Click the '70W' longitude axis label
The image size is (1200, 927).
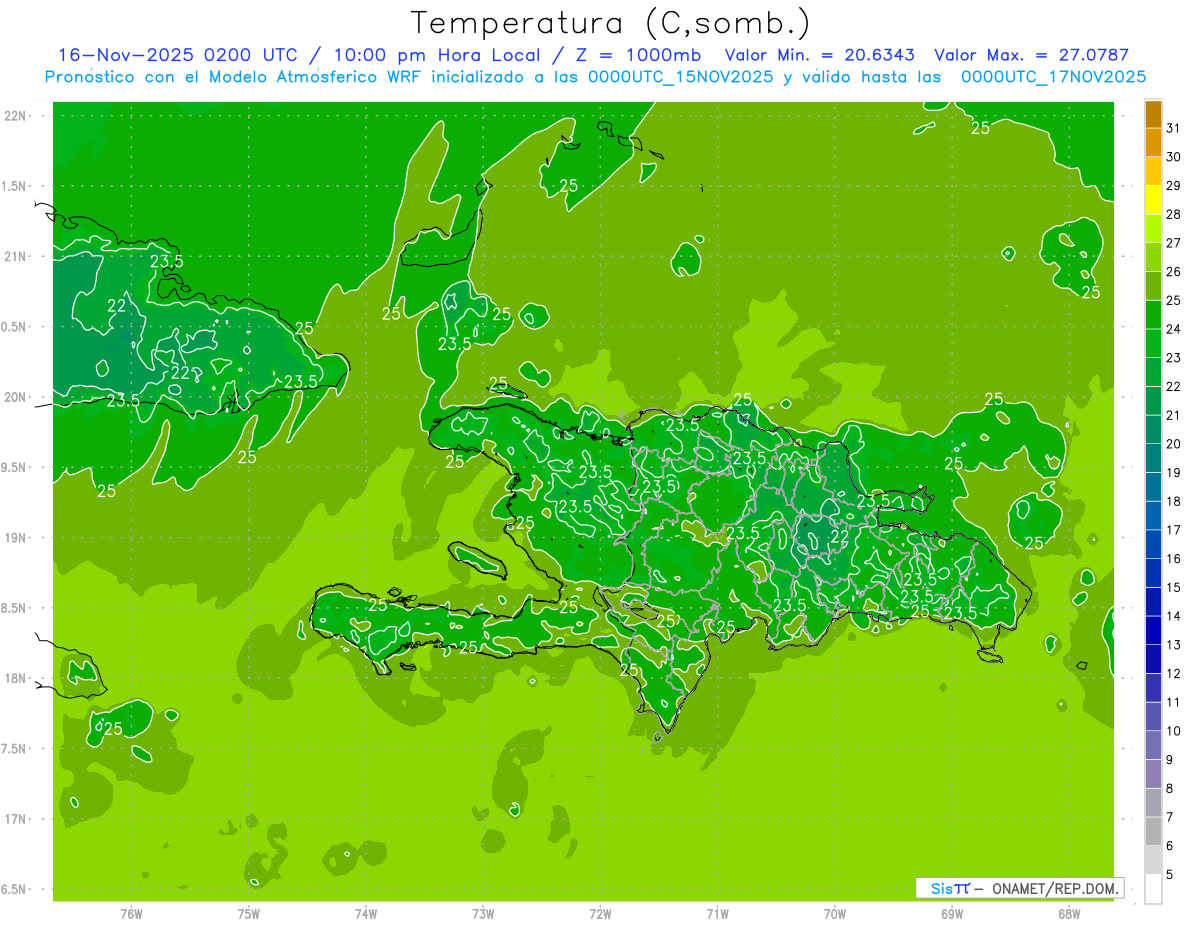click(x=835, y=914)
